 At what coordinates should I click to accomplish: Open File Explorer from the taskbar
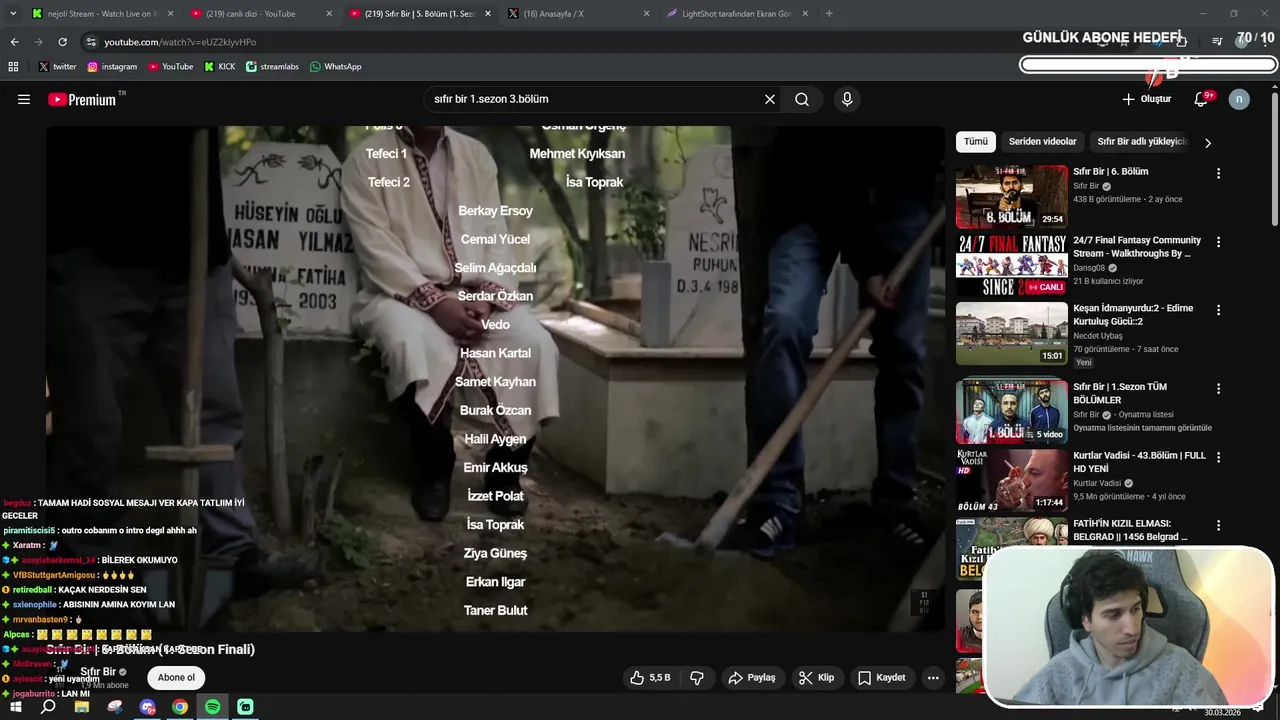pos(82,707)
